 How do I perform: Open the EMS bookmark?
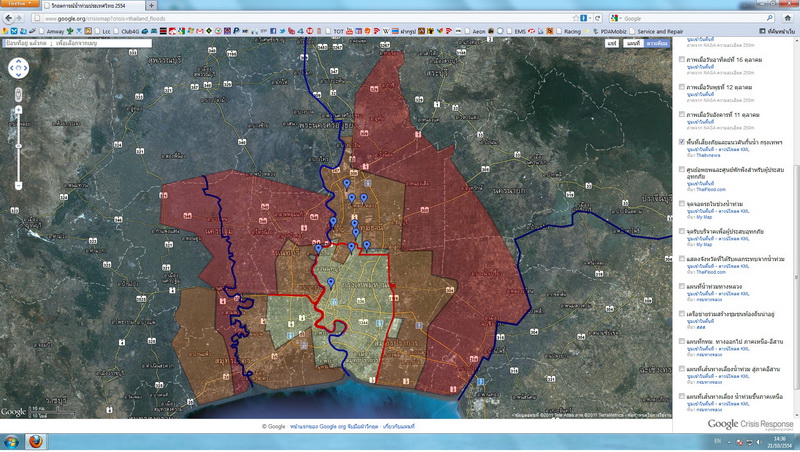coord(516,31)
